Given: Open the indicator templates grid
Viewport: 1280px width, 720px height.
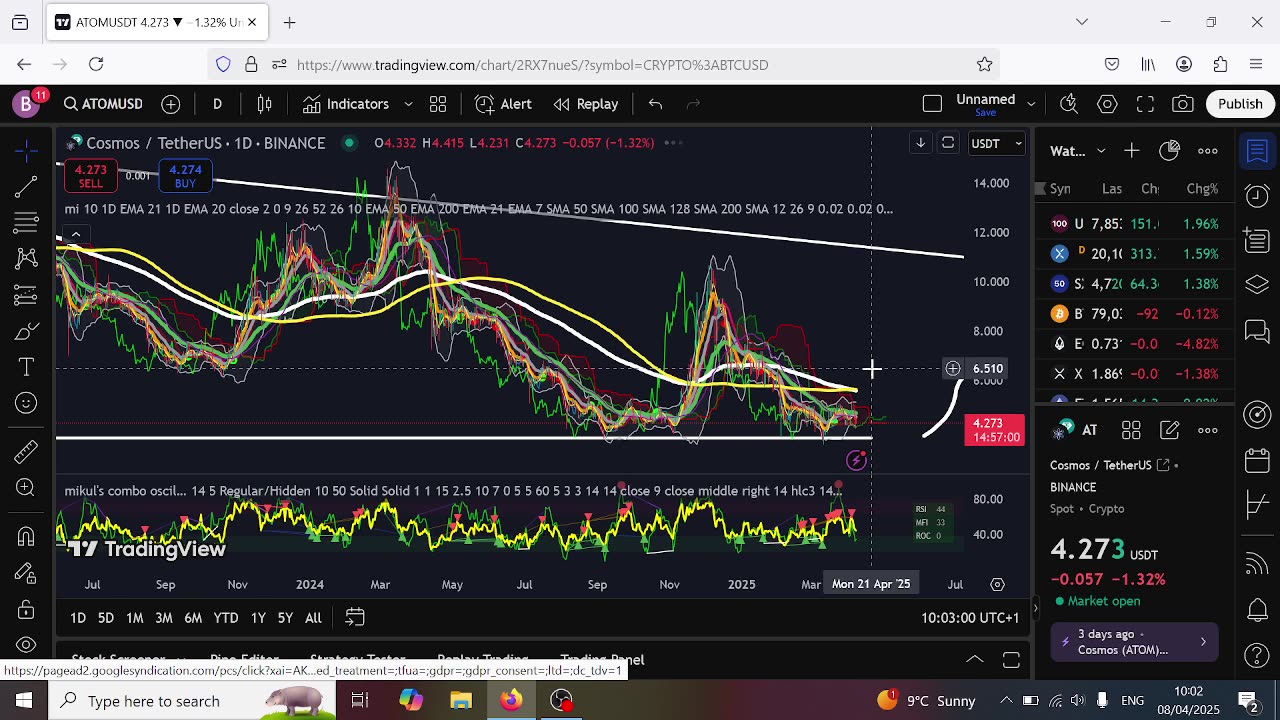Looking at the screenshot, I should coord(438,104).
